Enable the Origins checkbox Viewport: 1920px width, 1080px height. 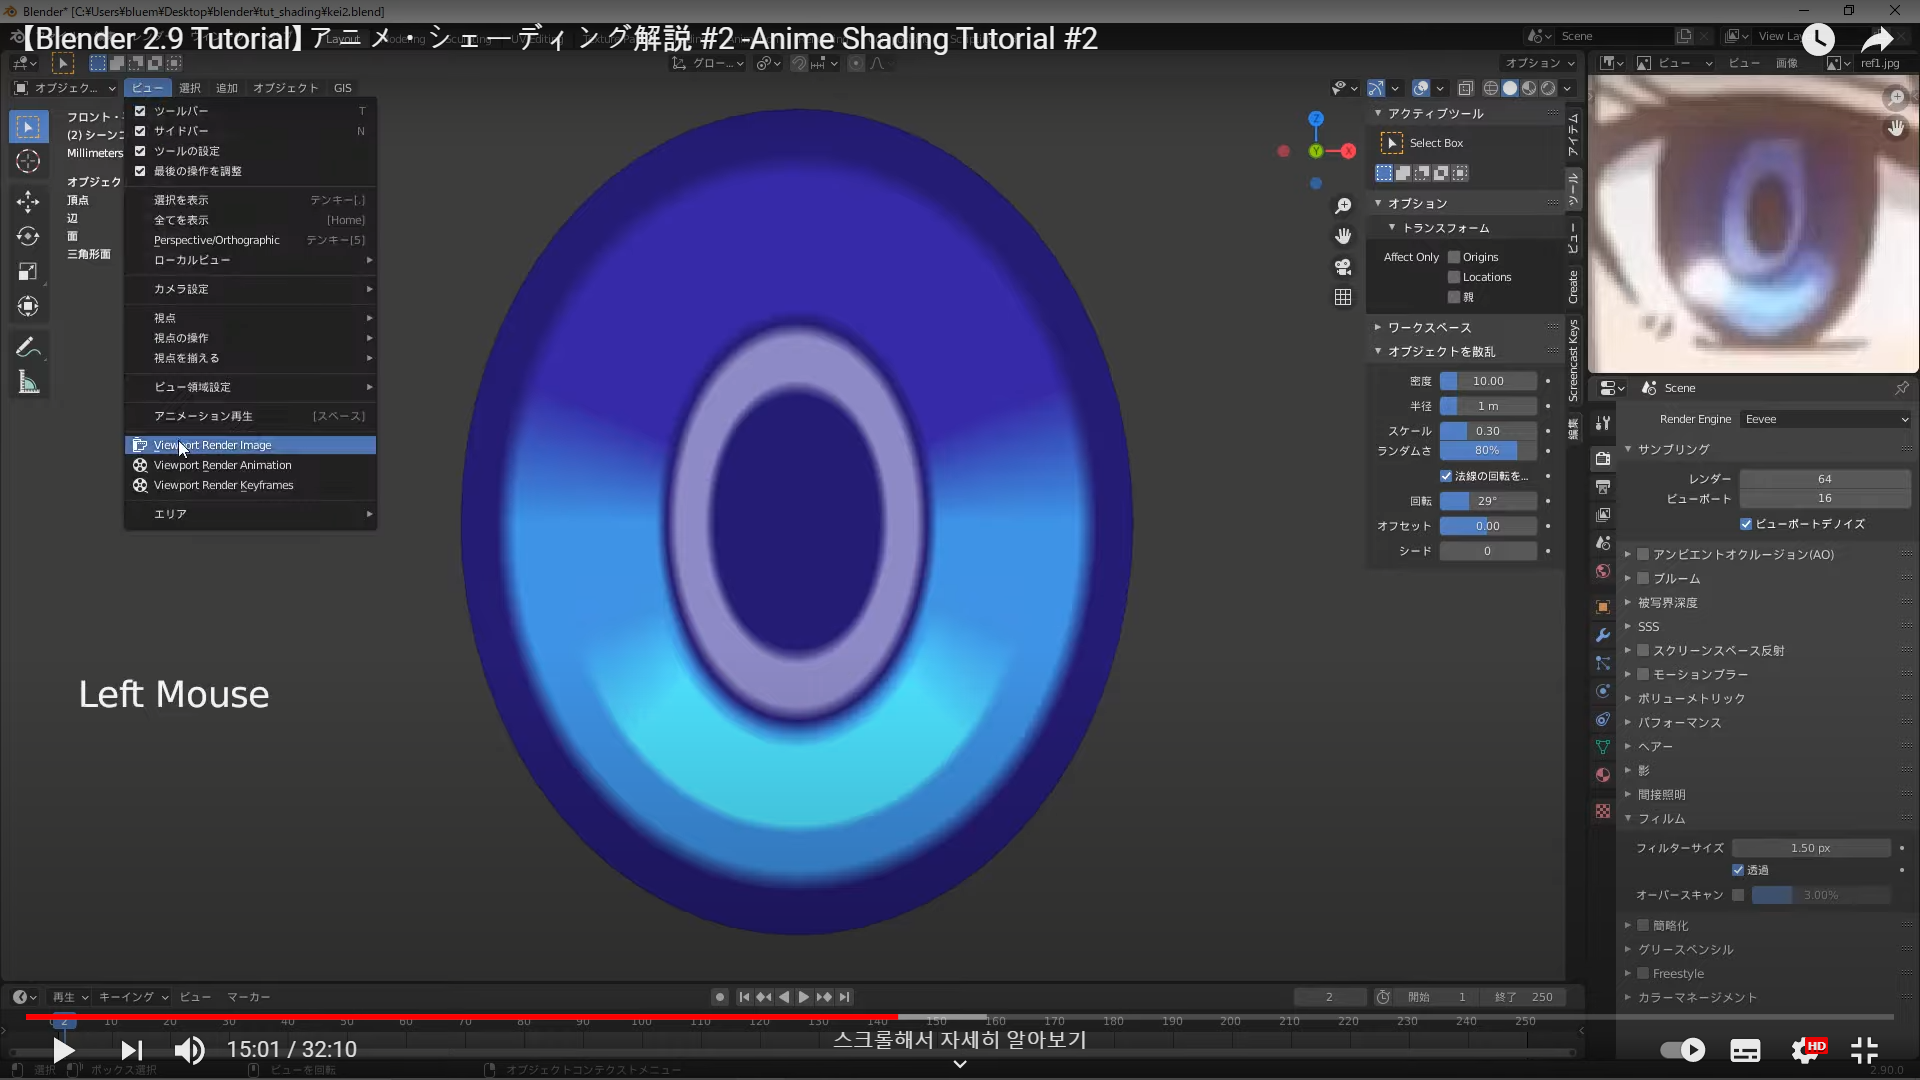1454,257
